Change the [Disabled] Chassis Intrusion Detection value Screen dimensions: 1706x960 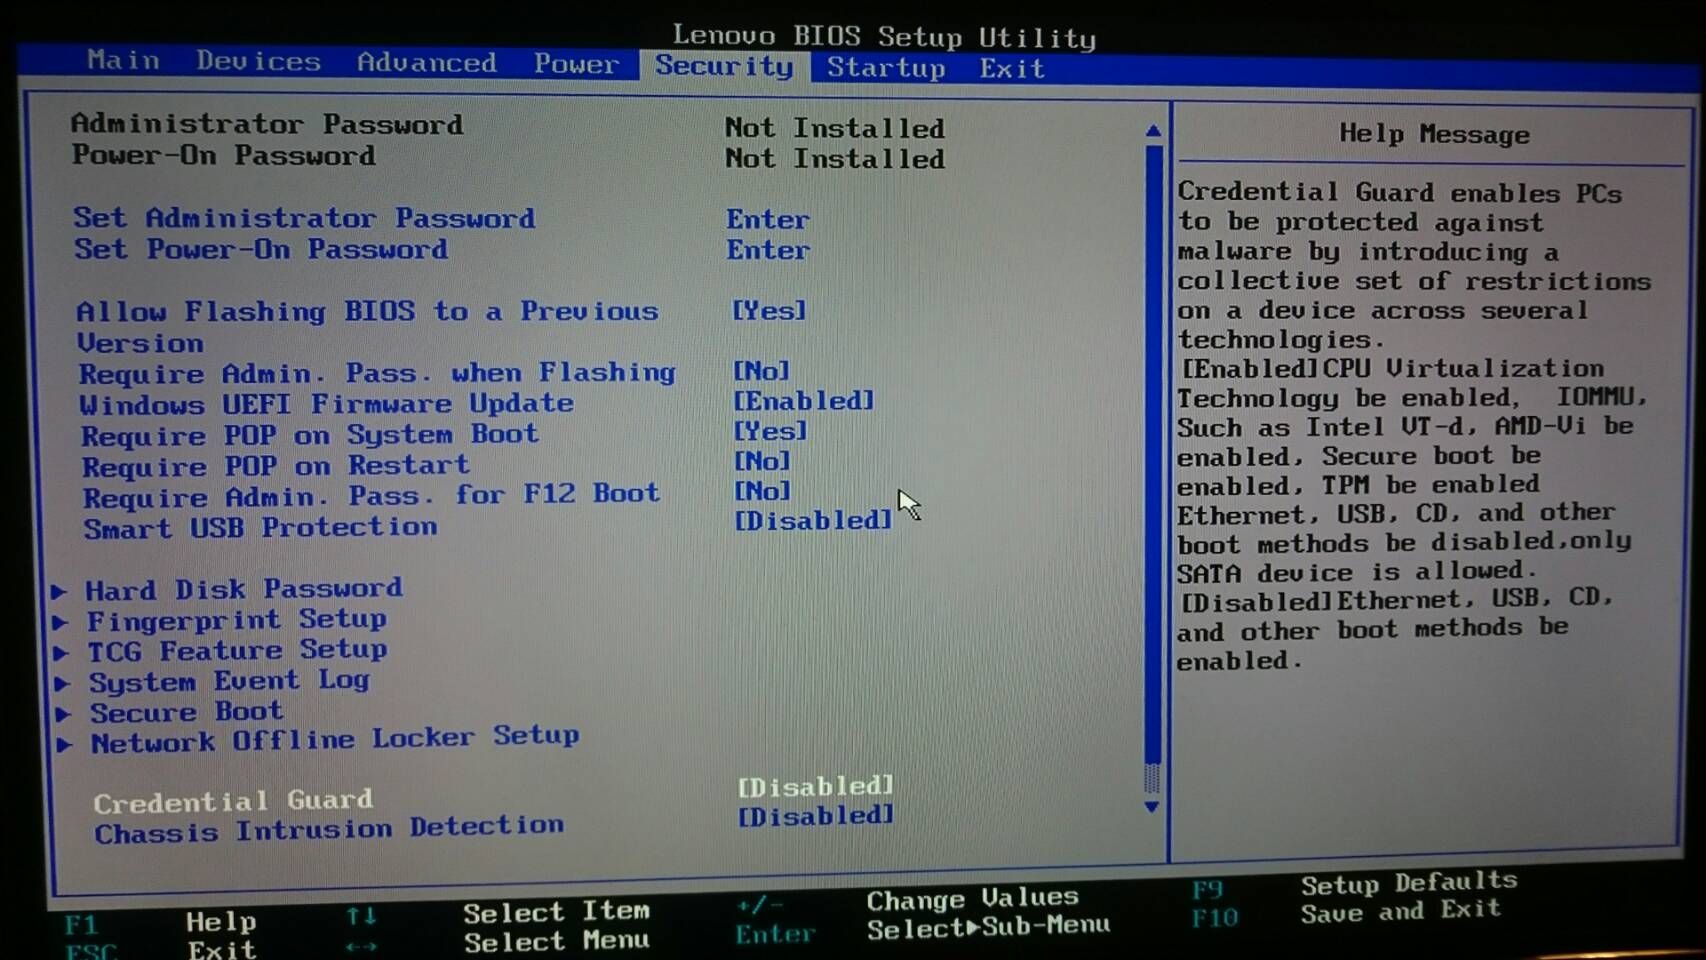point(816,817)
